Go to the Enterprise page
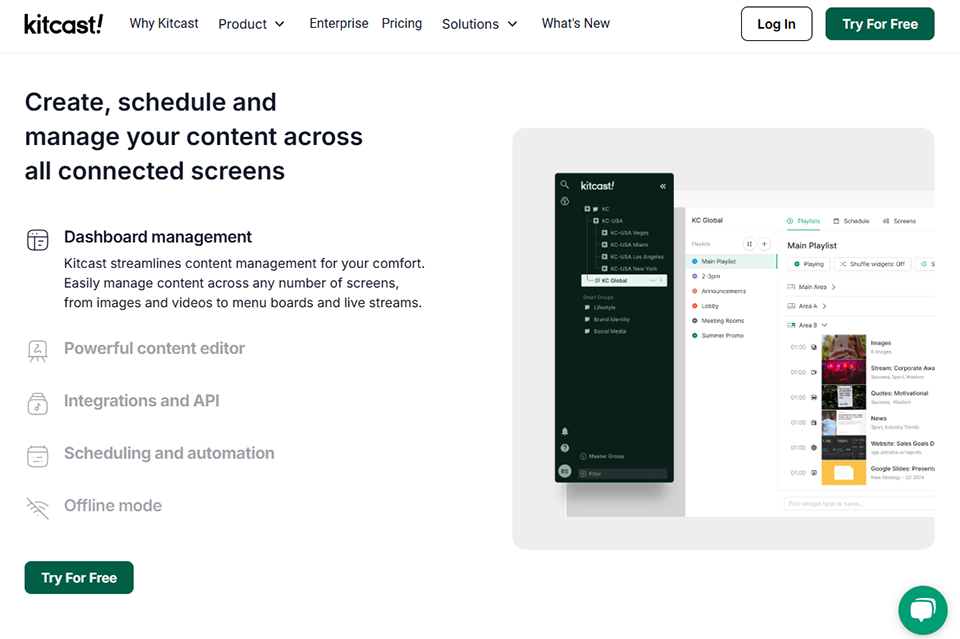The image size is (960, 639). pos(339,23)
